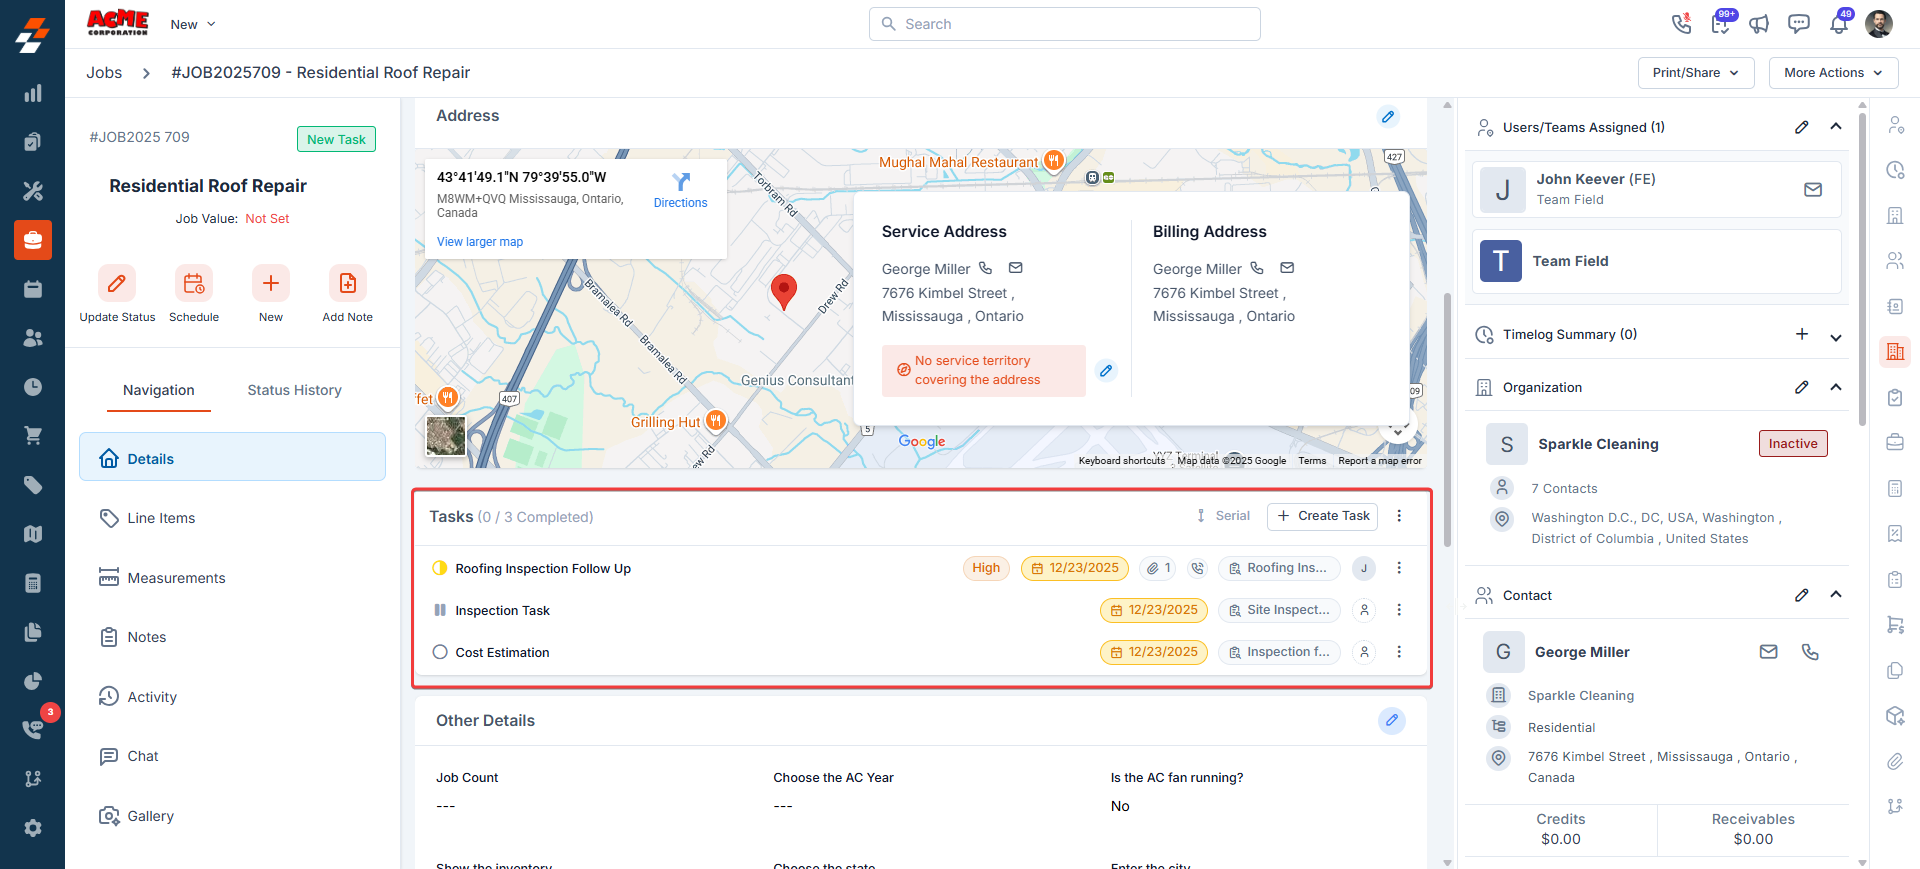Toggle status circle of Cost Estimation task
Viewport: 1920px width, 869px height.
pyautogui.click(x=440, y=652)
